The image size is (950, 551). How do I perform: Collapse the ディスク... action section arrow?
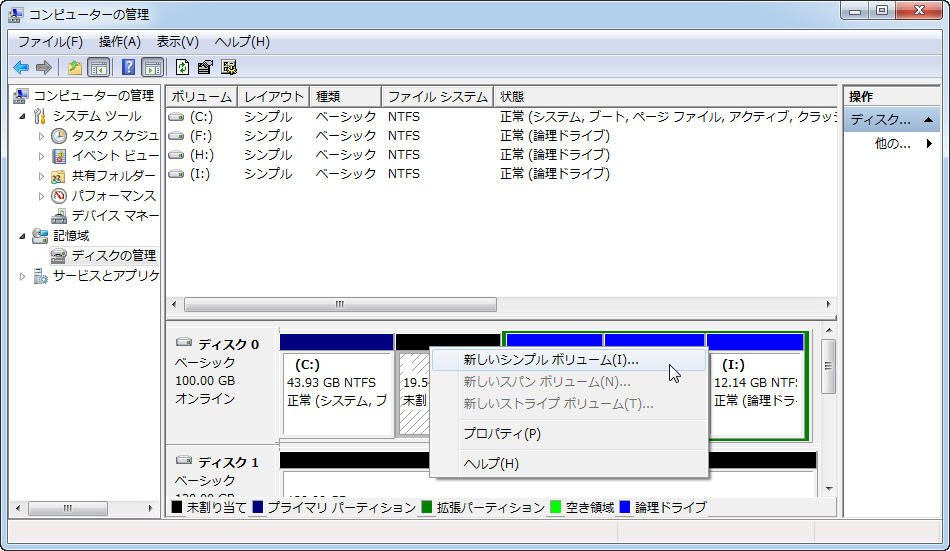click(x=928, y=120)
